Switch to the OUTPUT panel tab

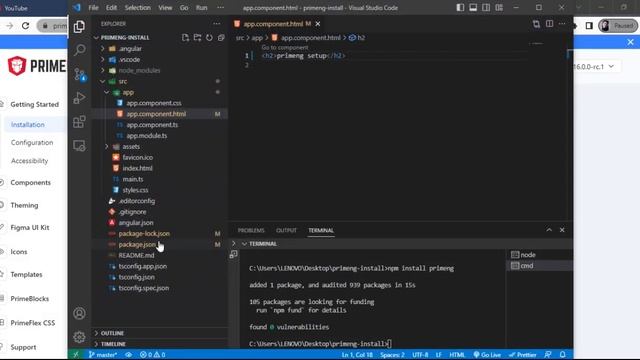point(286,231)
